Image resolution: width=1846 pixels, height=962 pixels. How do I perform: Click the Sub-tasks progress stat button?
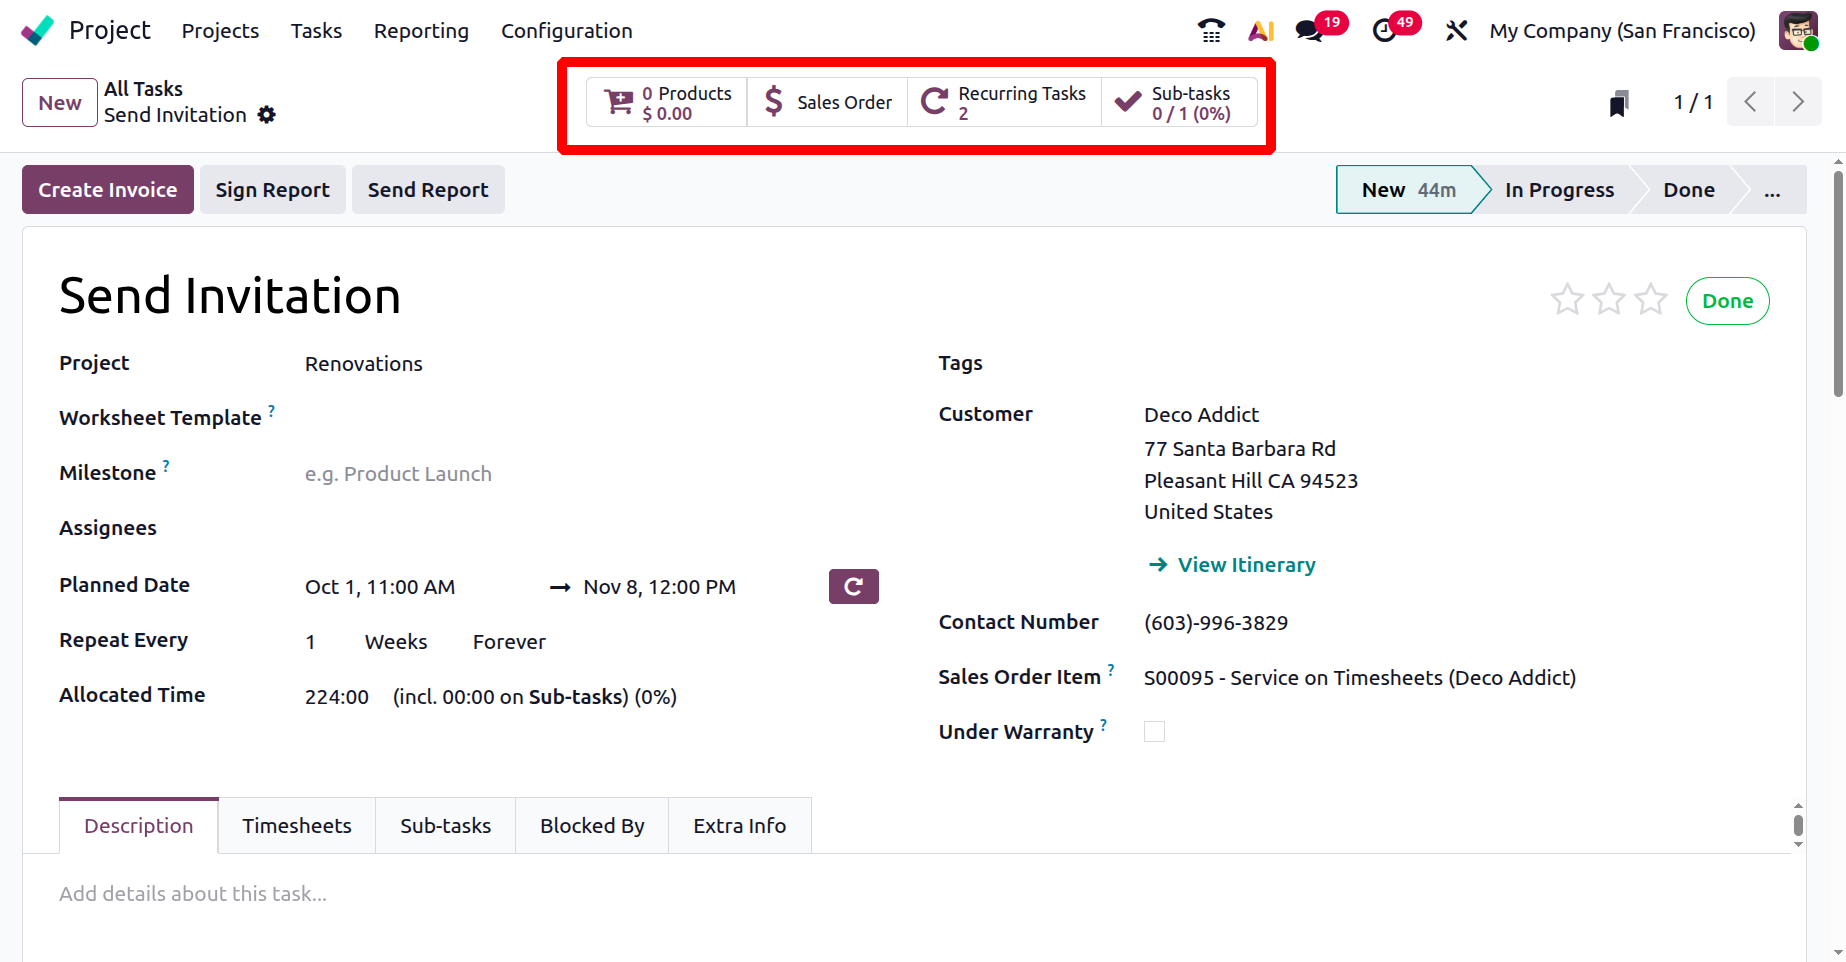1179,103
